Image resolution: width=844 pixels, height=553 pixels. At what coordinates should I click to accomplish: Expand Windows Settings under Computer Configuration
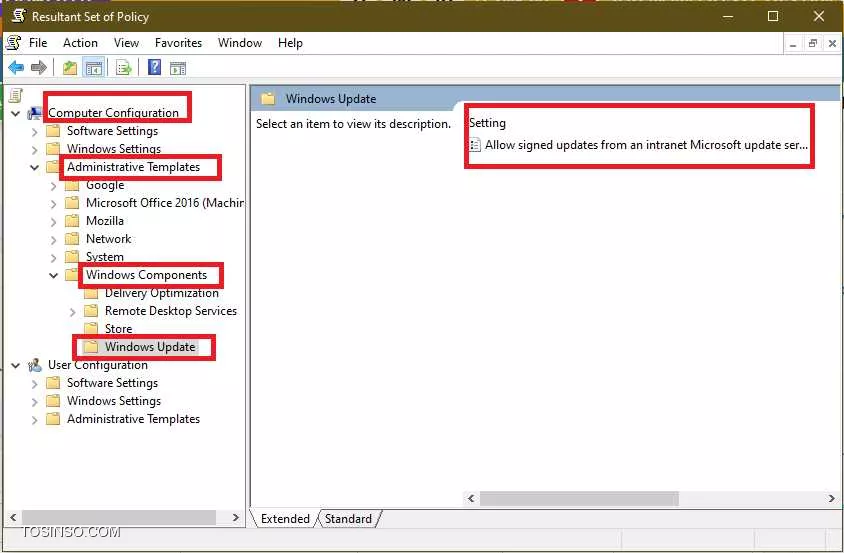tap(34, 149)
